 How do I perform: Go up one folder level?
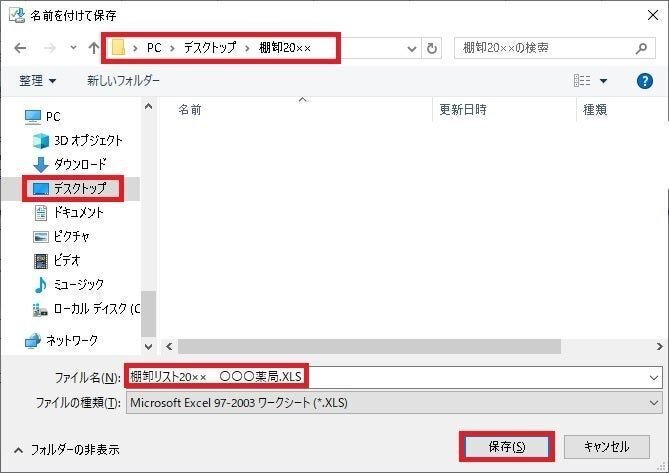[x=93, y=48]
